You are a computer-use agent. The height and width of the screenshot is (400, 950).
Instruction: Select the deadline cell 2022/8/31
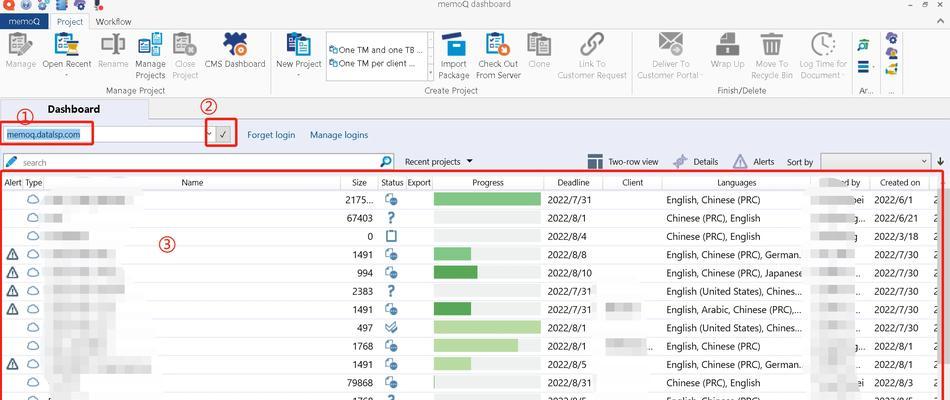point(570,383)
